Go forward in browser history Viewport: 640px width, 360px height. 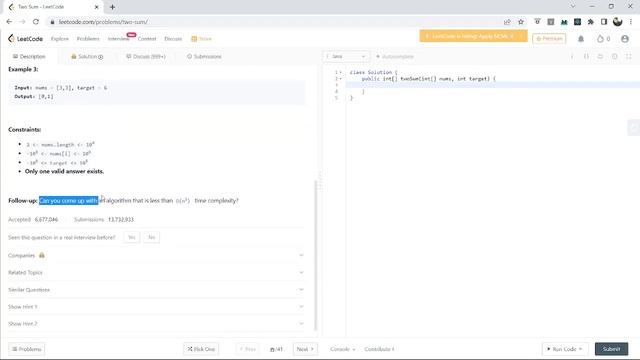22,22
